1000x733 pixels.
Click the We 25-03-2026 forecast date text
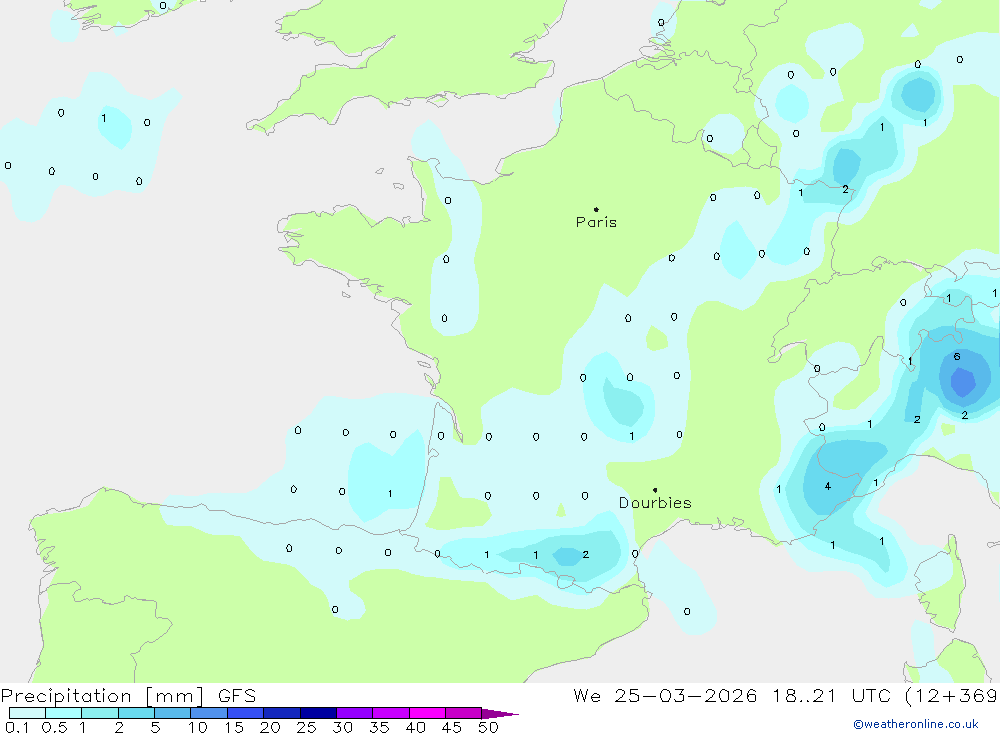(x=665, y=695)
